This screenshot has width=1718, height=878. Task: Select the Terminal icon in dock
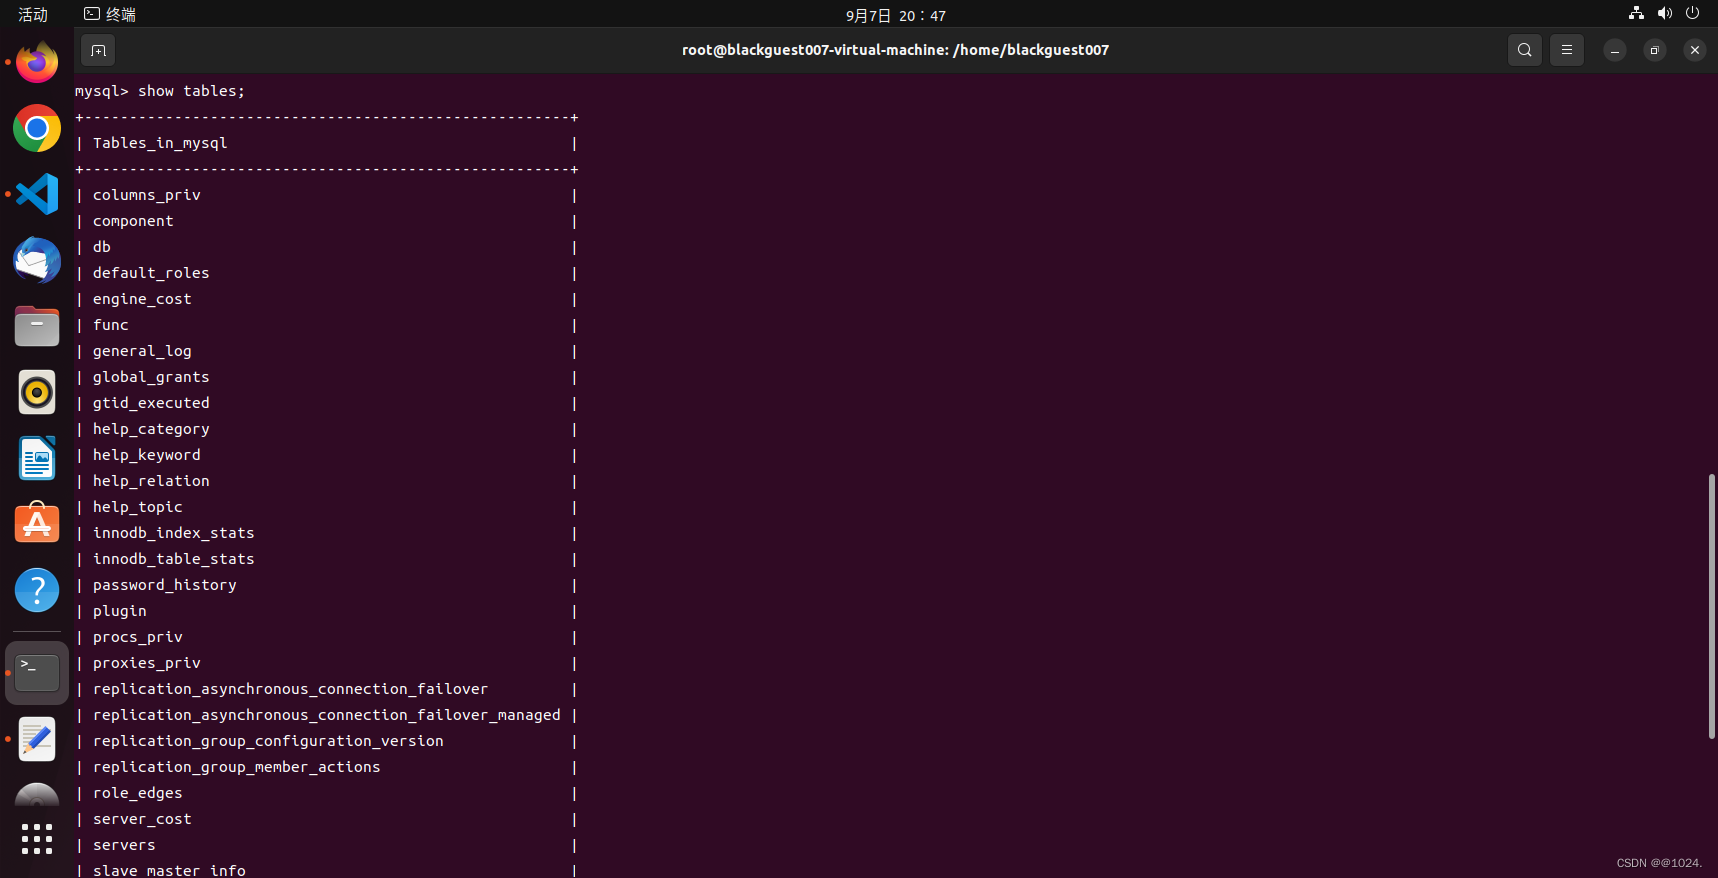37,673
